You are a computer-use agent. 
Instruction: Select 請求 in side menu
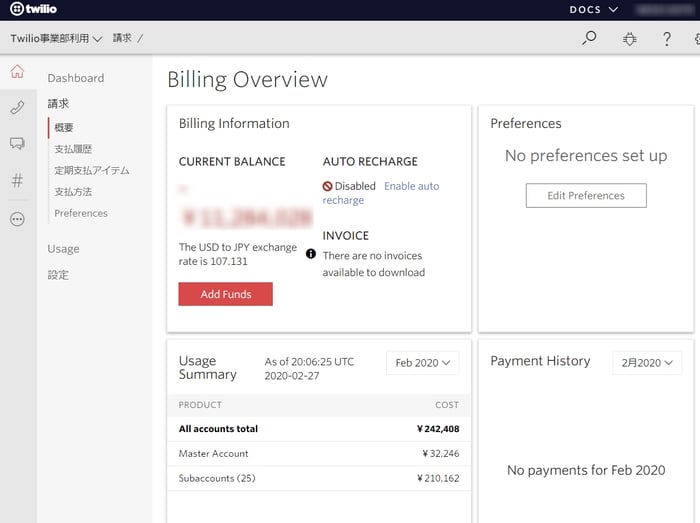click(x=58, y=104)
